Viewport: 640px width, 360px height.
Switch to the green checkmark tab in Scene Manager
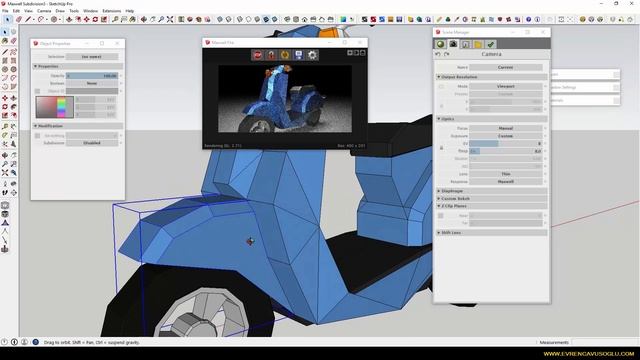tap(491, 44)
